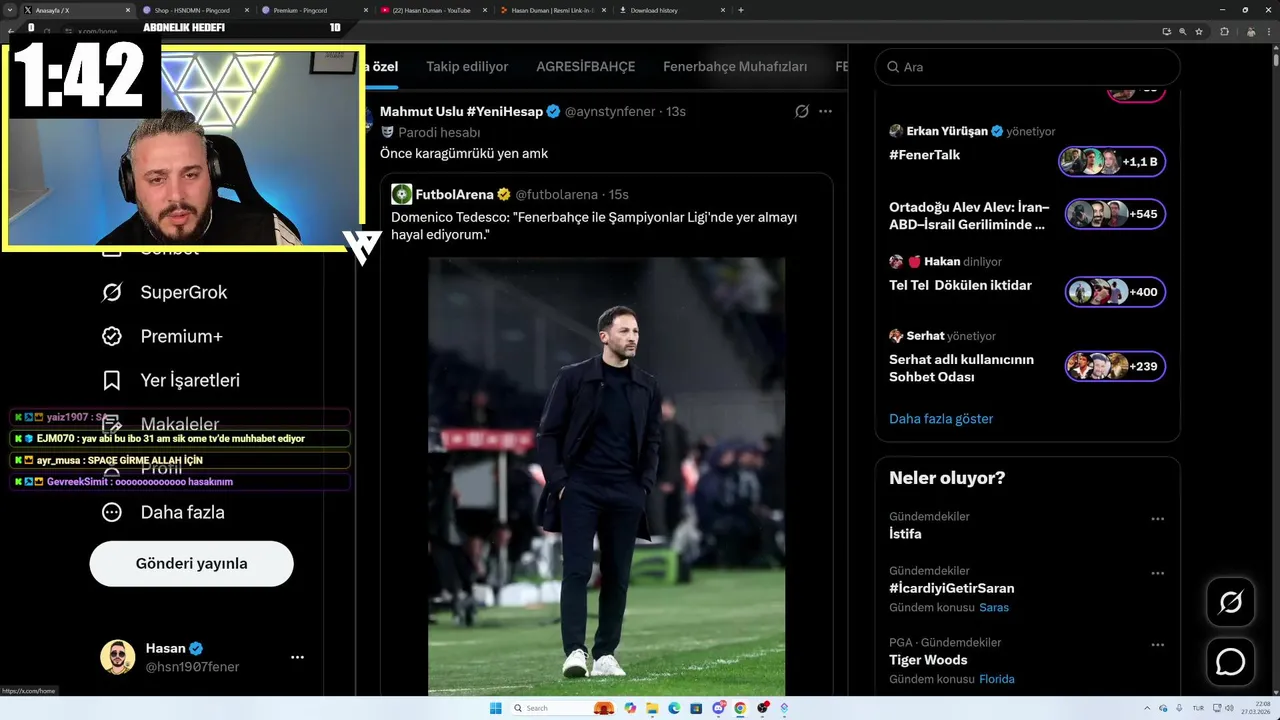Open the İstifa trending topic
This screenshot has width=1280, height=720.
pos(905,534)
